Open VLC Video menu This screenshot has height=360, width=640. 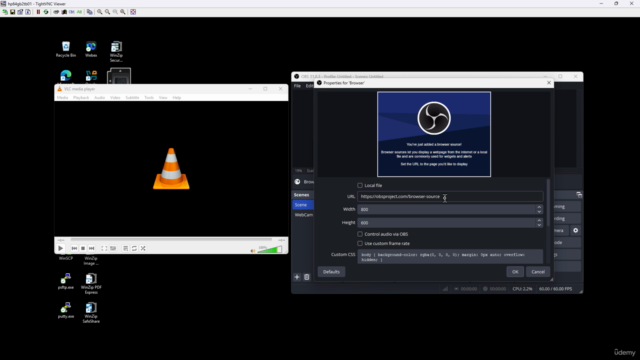(x=115, y=98)
